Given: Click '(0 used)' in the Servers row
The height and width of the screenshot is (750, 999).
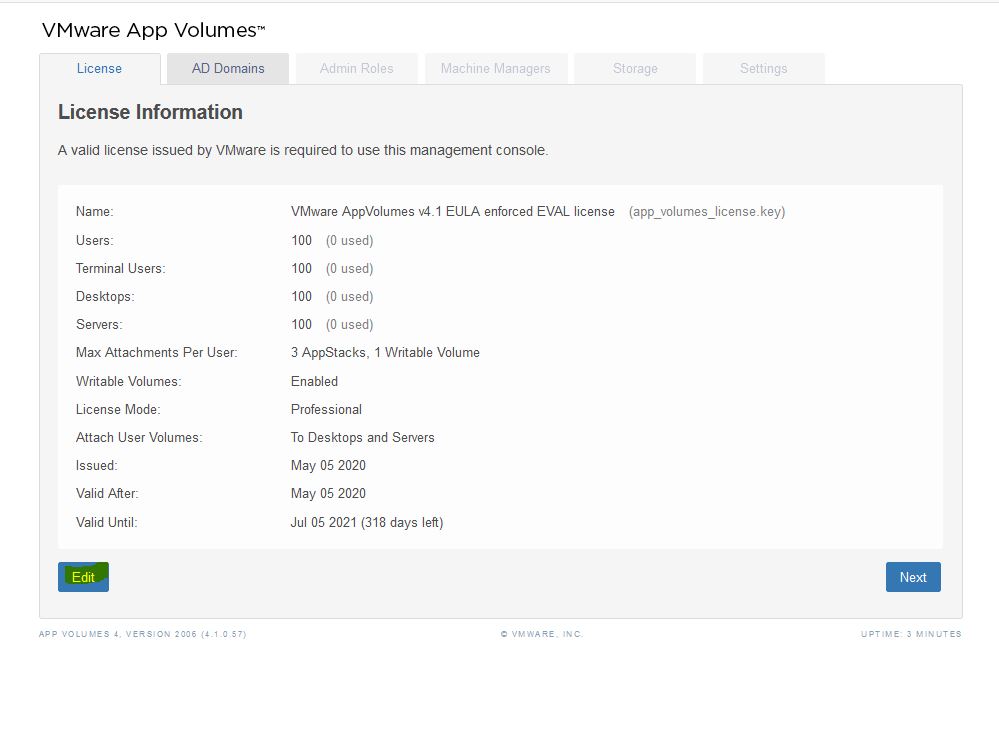Looking at the screenshot, I should click(350, 324).
